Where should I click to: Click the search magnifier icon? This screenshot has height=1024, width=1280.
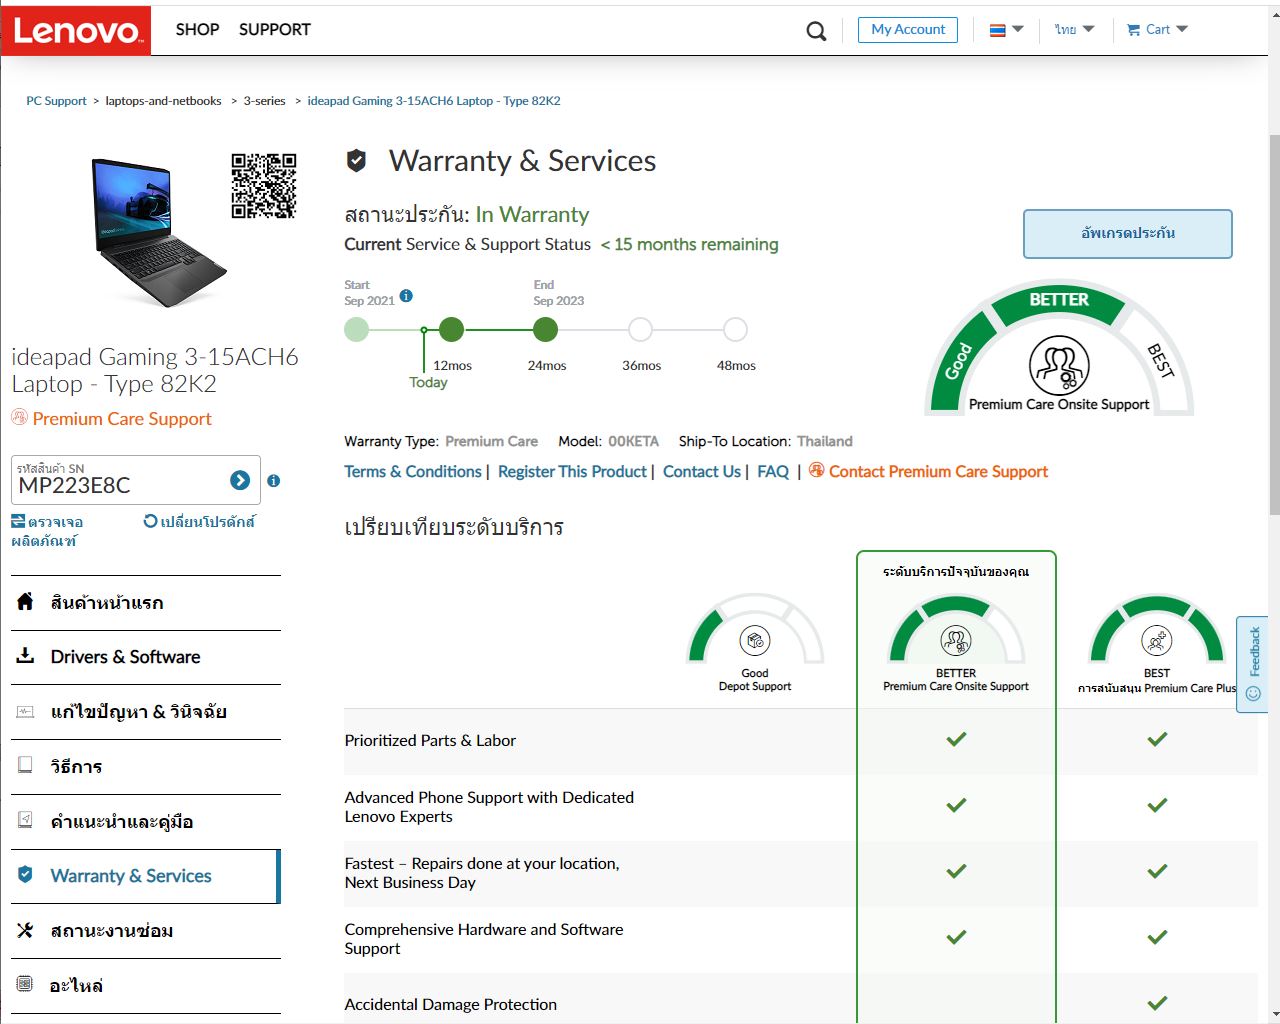[x=816, y=31]
